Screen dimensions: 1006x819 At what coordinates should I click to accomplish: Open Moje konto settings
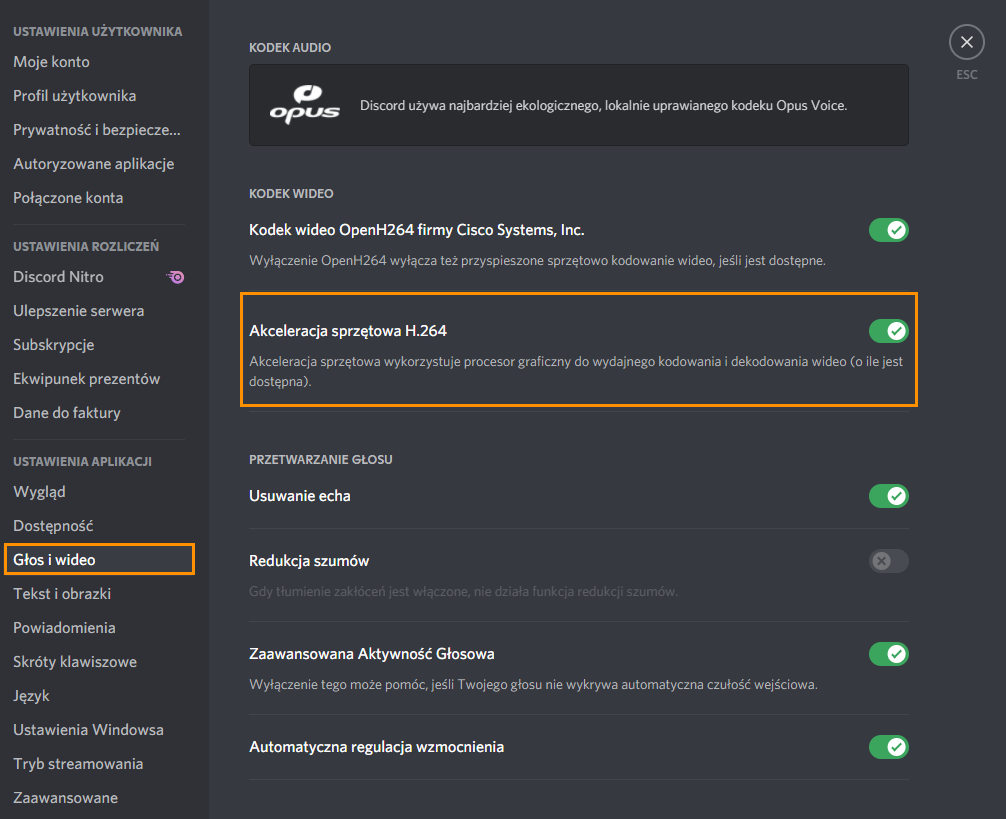(51, 62)
